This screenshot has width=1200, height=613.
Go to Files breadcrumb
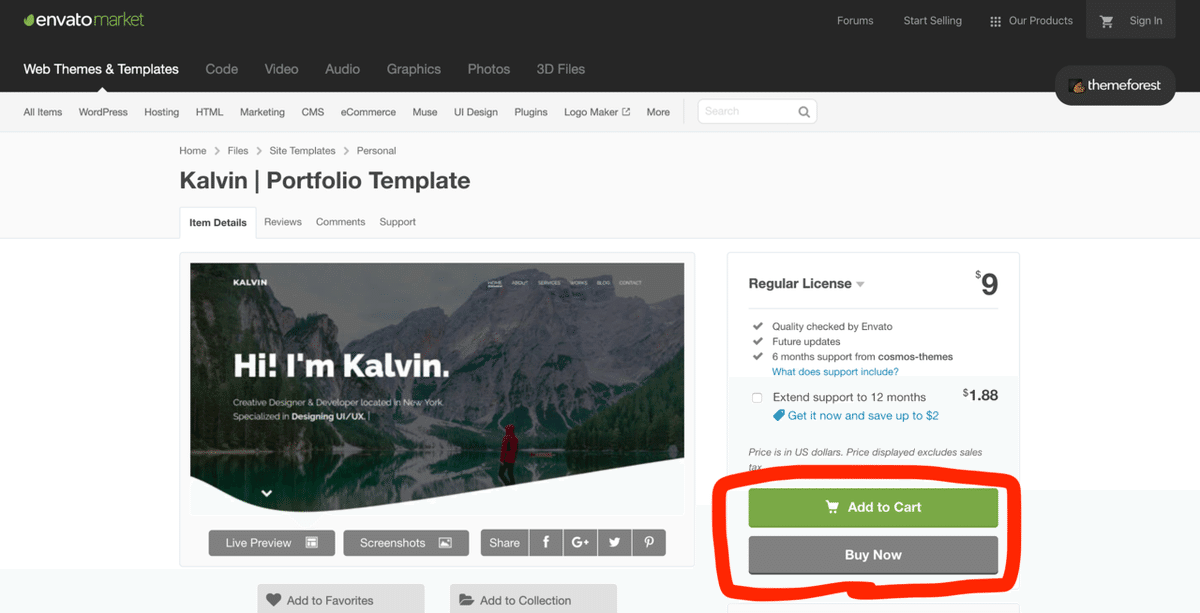point(238,151)
